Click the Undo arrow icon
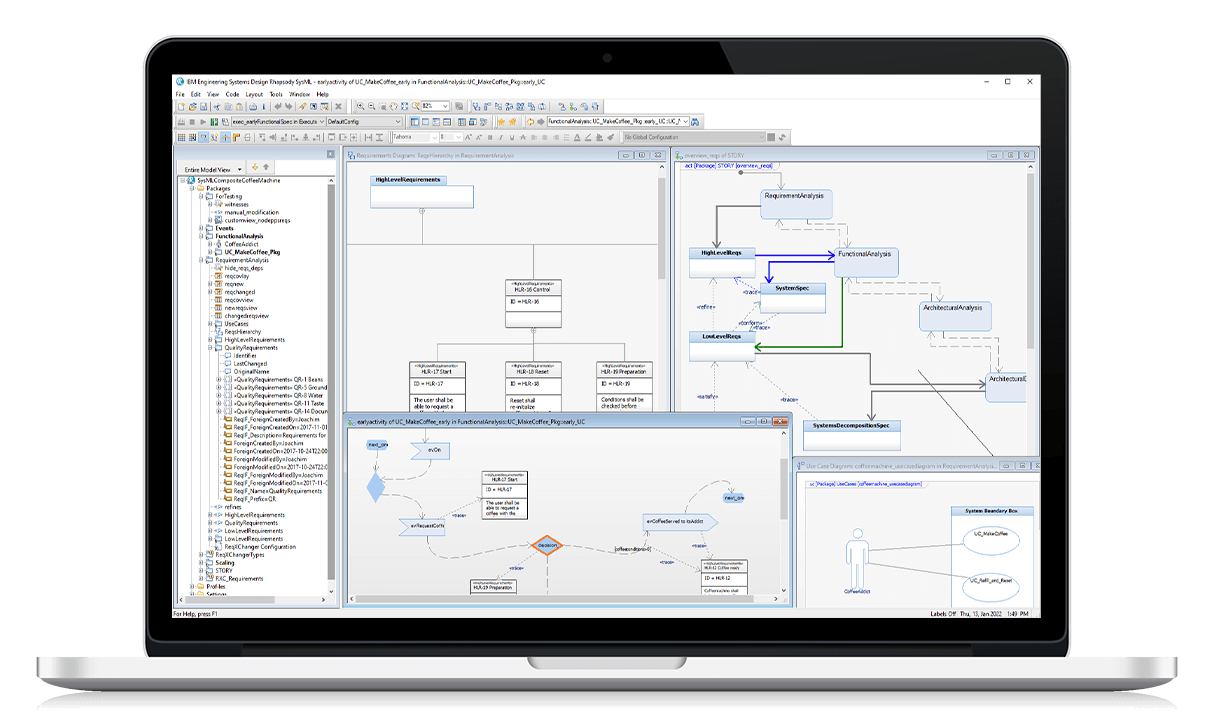This screenshot has width=1214, height=725. [x=277, y=105]
